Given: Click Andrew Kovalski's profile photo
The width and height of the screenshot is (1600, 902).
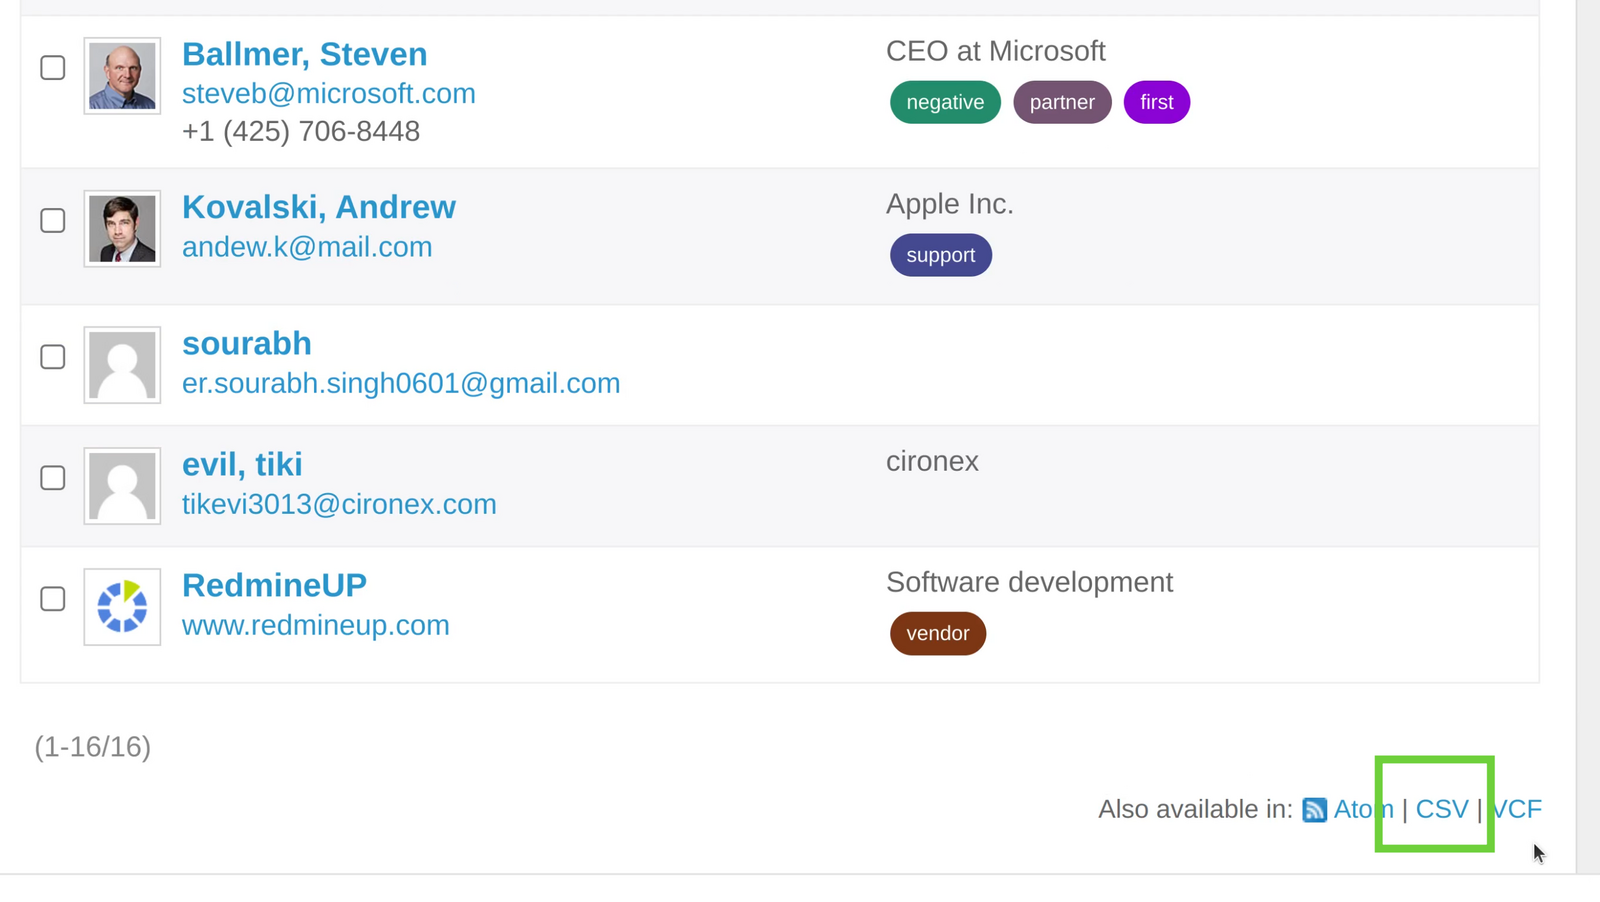Looking at the screenshot, I should (x=122, y=228).
